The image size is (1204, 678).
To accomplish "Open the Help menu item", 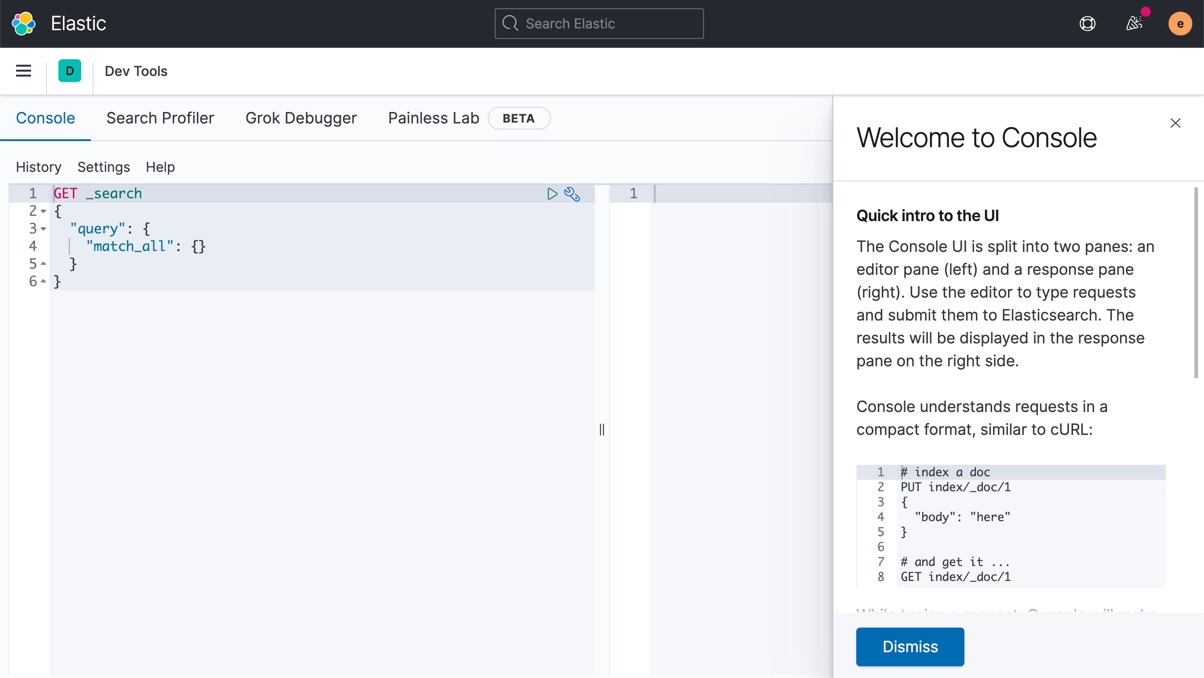I will 160,167.
